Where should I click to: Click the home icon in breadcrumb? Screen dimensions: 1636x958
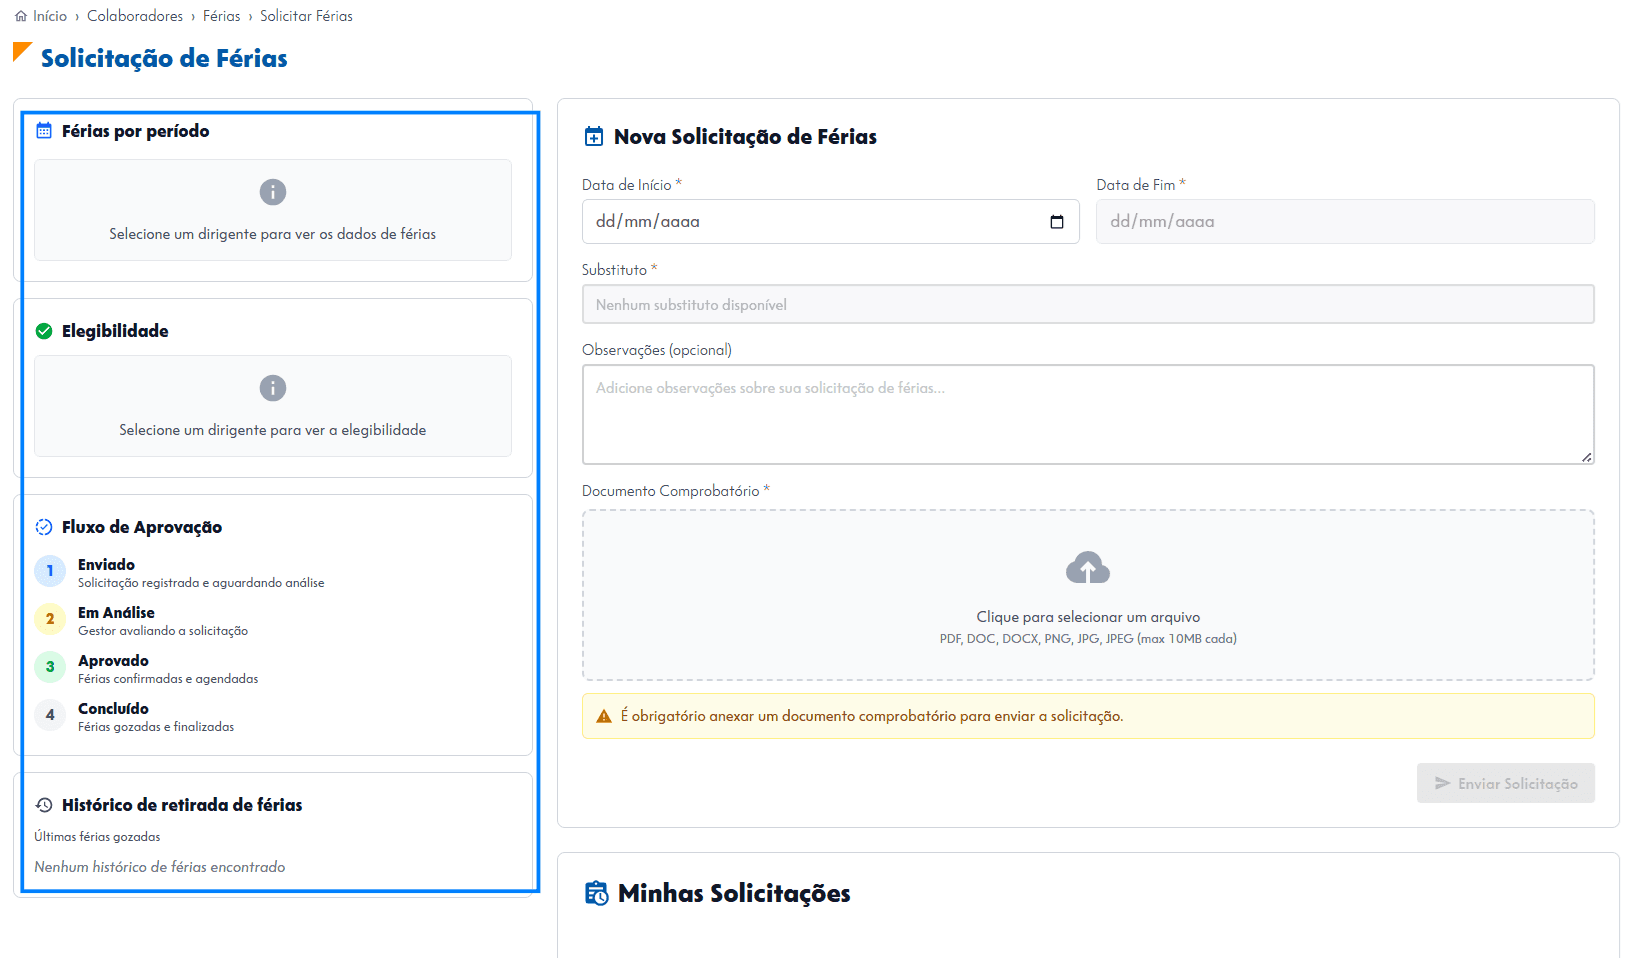tap(21, 16)
